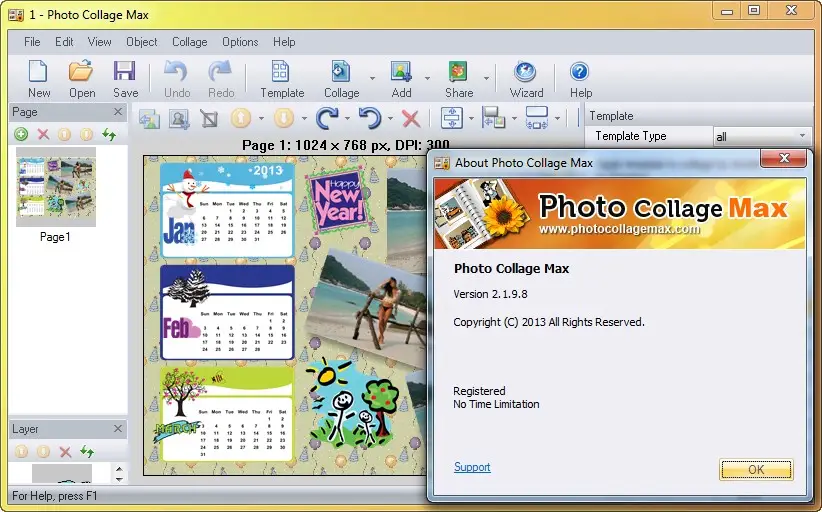
Task: Move page up in Page panel
Action: [64, 135]
